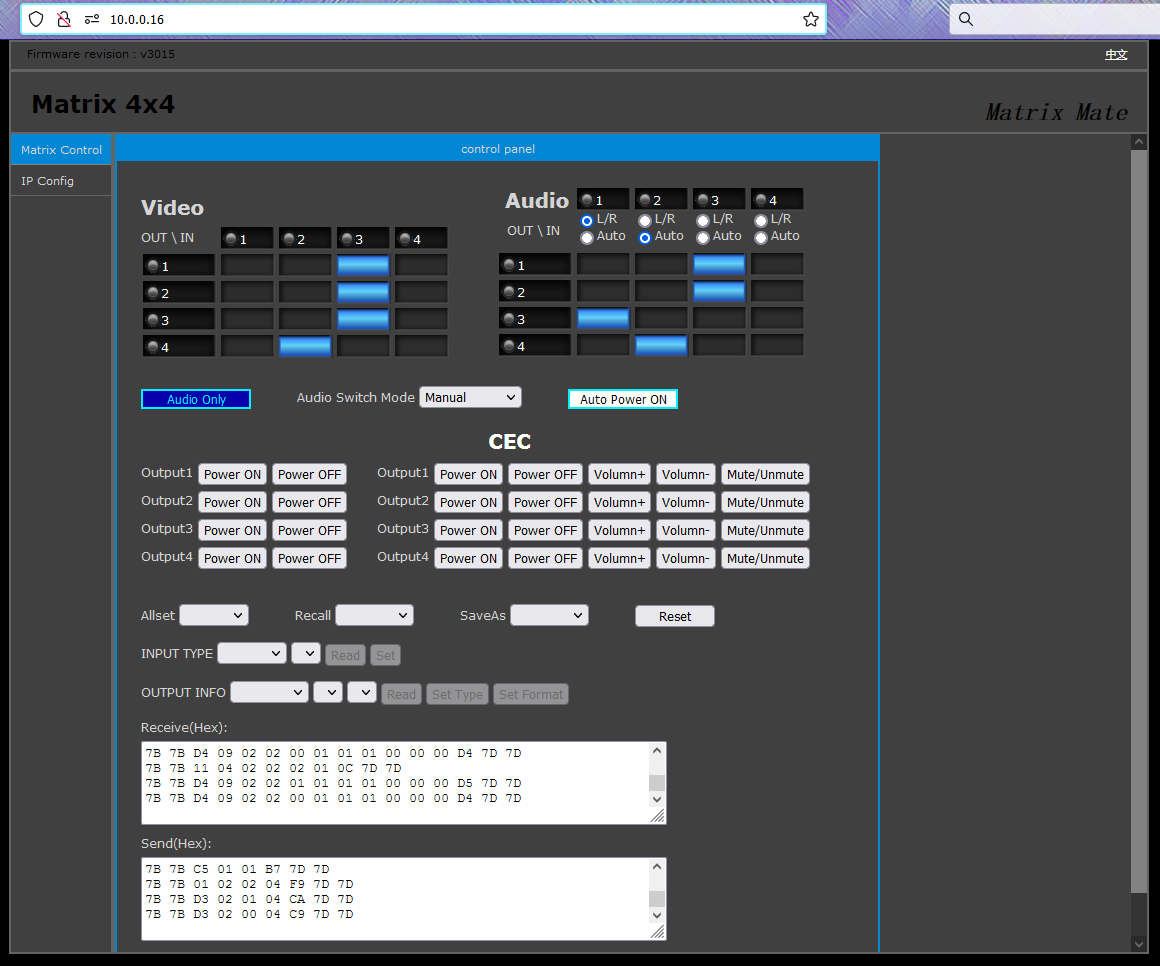
Task: Power ON Output1 via CEC control
Action: (x=232, y=474)
